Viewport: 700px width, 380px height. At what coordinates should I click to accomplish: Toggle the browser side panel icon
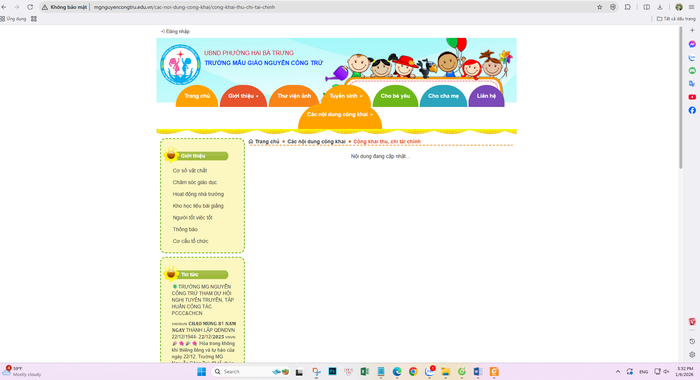[x=646, y=7]
